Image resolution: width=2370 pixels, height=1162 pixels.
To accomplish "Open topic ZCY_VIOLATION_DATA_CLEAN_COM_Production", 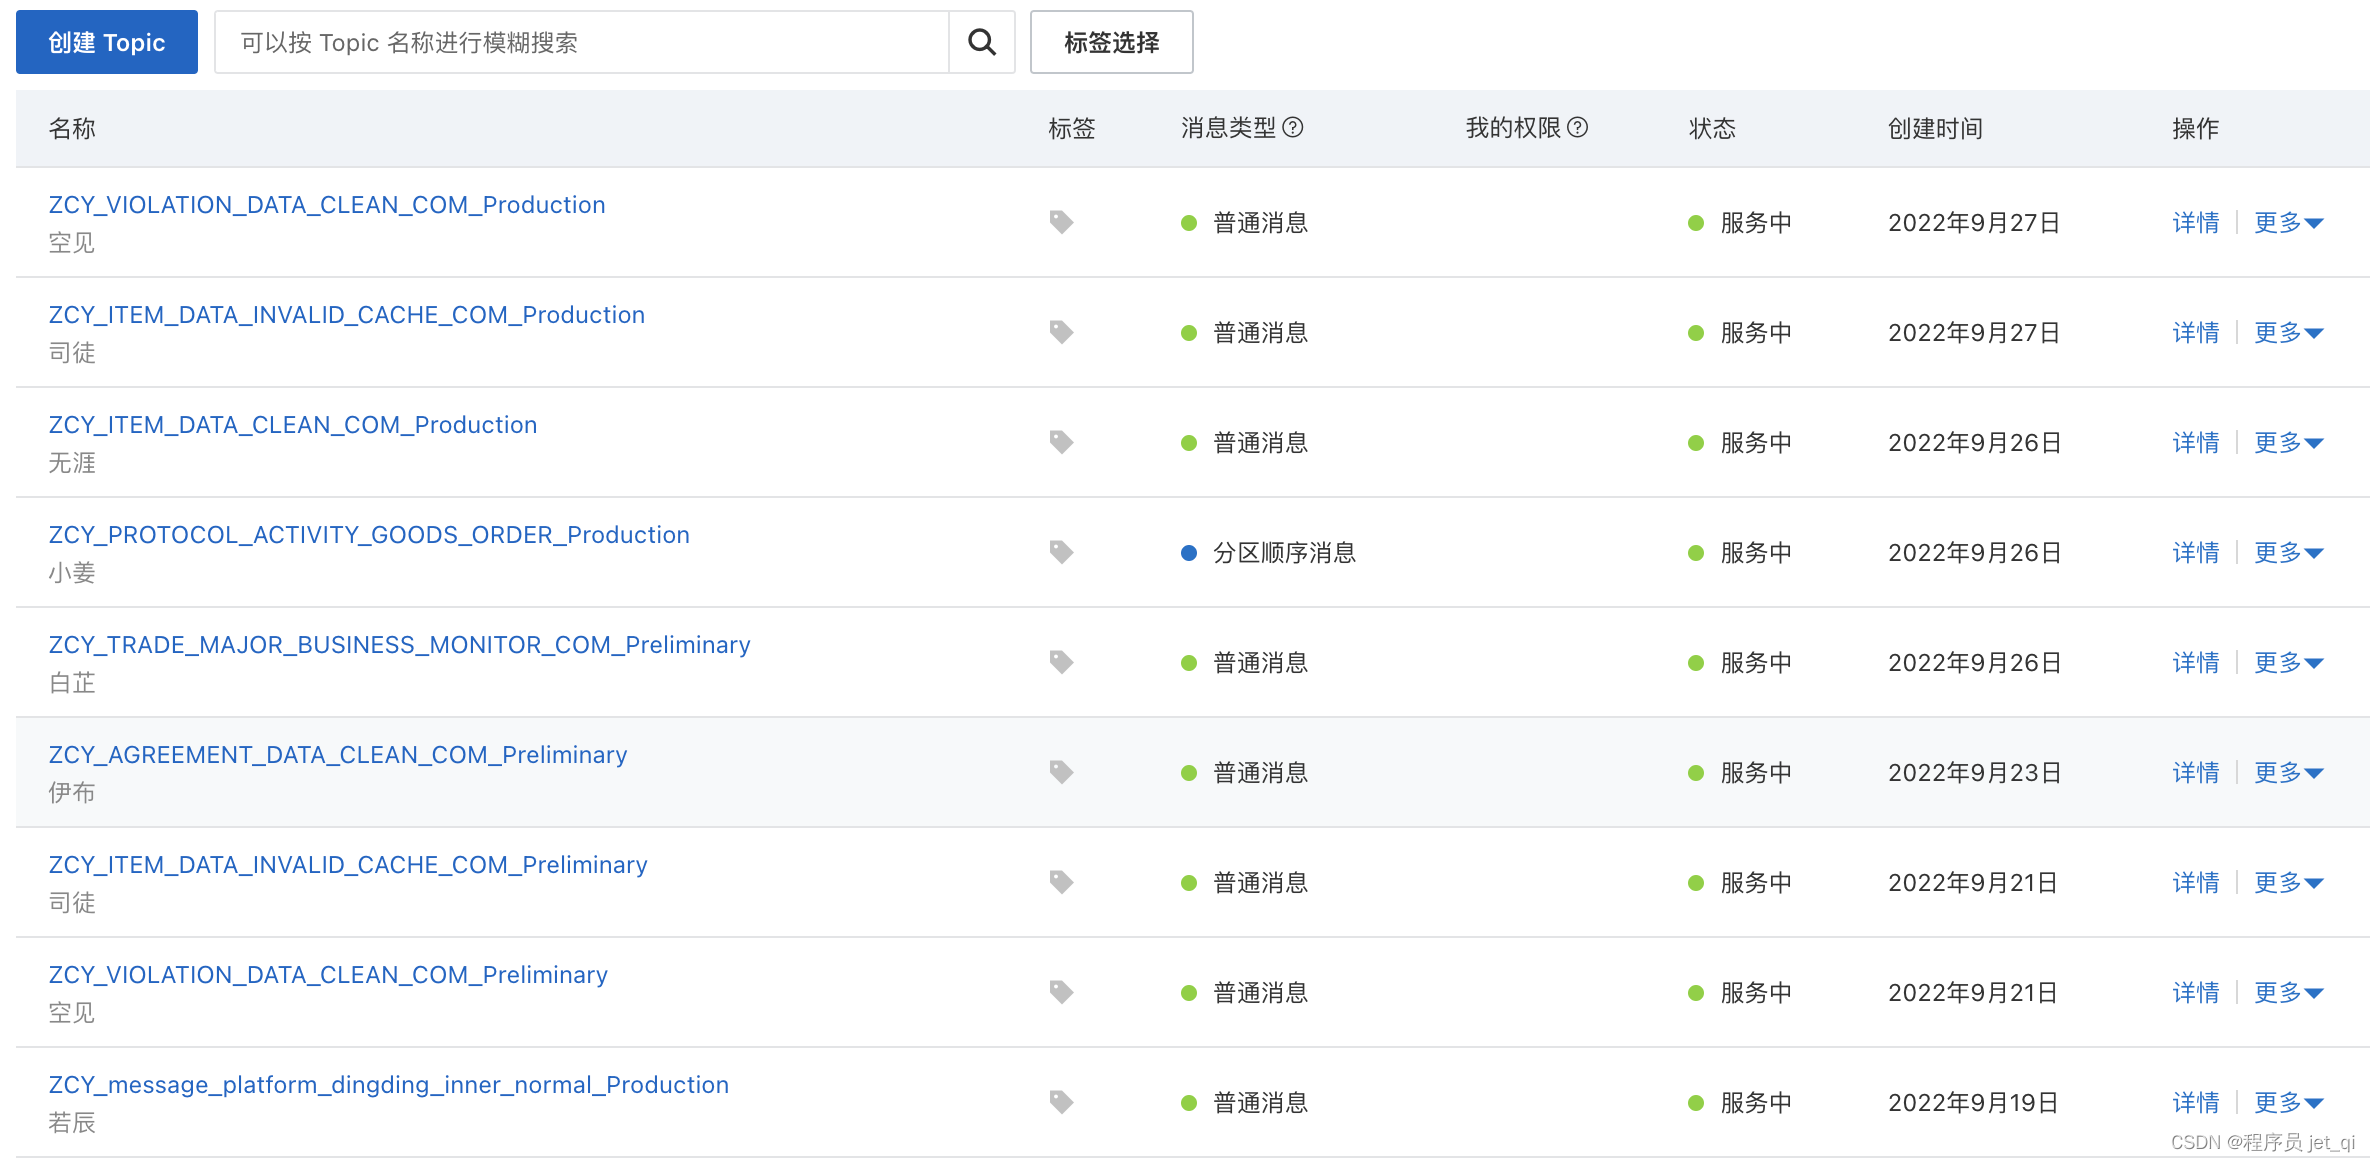I will 327,205.
